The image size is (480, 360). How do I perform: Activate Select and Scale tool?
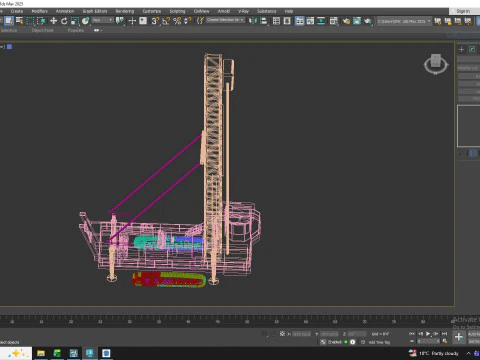pyautogui.click(x=75, y=21)
